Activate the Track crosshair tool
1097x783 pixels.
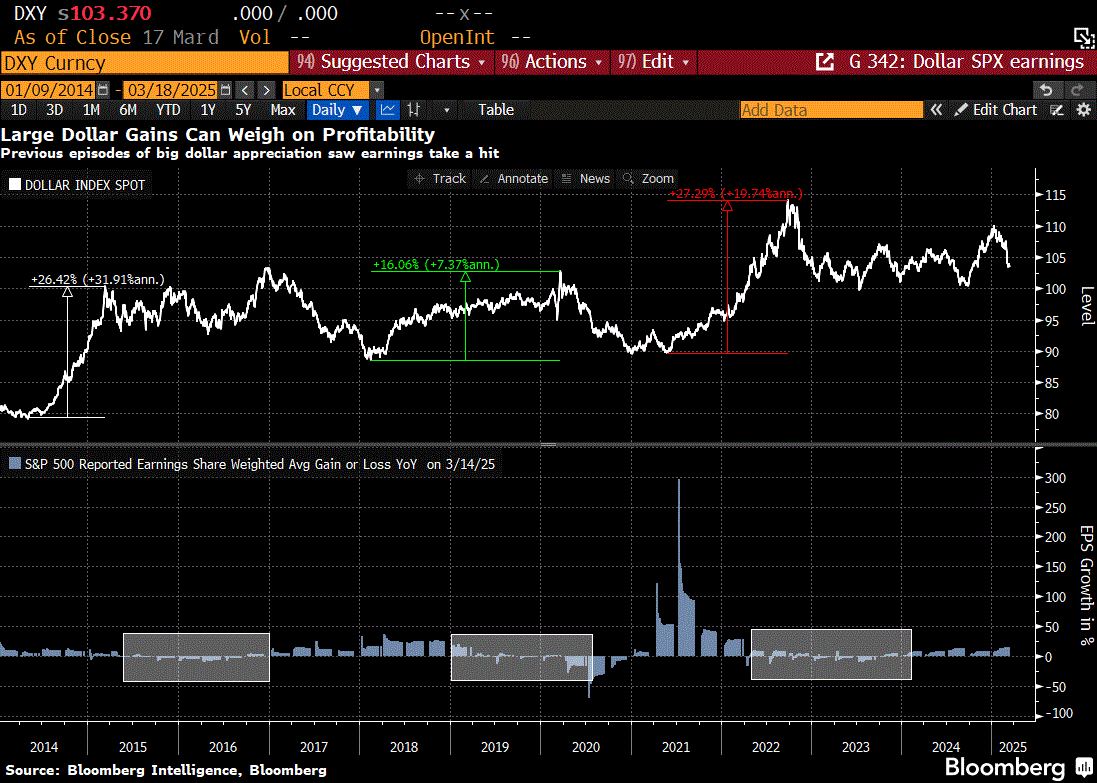439,178
